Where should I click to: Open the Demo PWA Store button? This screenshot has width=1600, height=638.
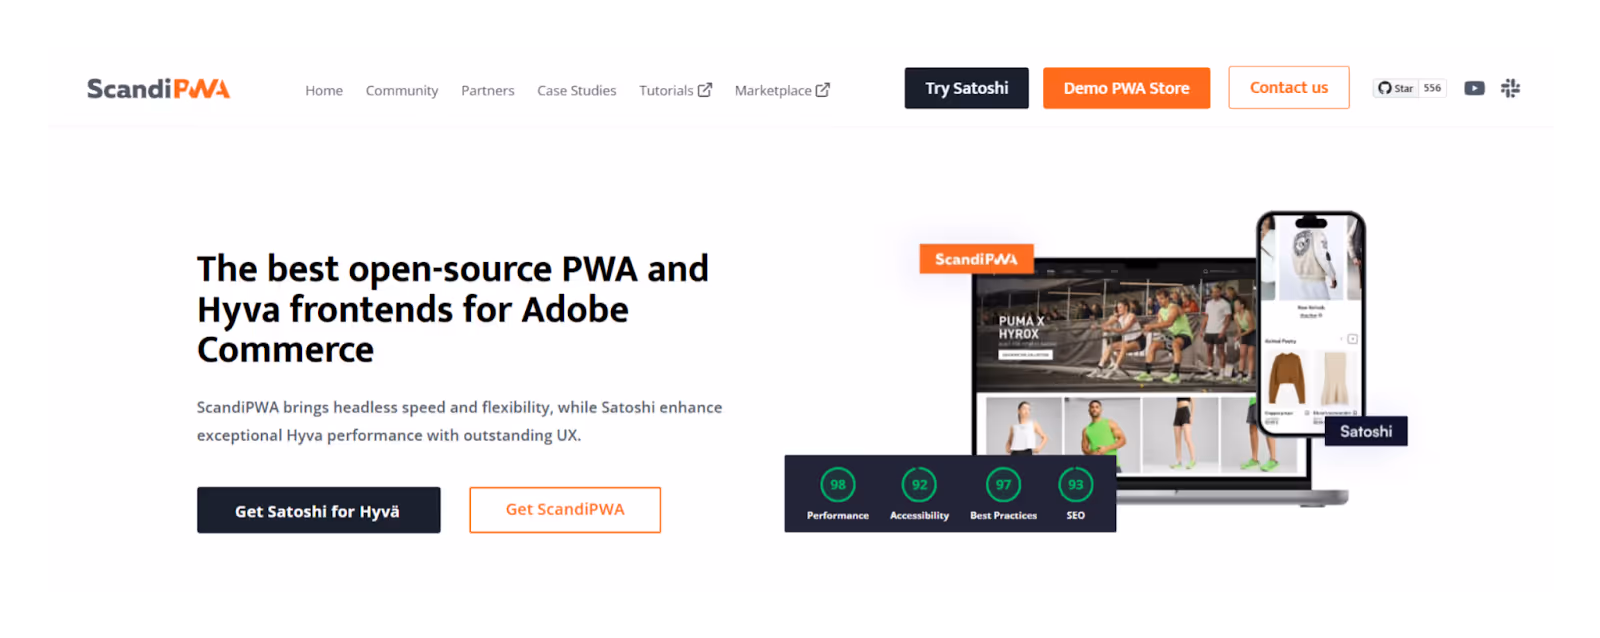point(1127,88)
